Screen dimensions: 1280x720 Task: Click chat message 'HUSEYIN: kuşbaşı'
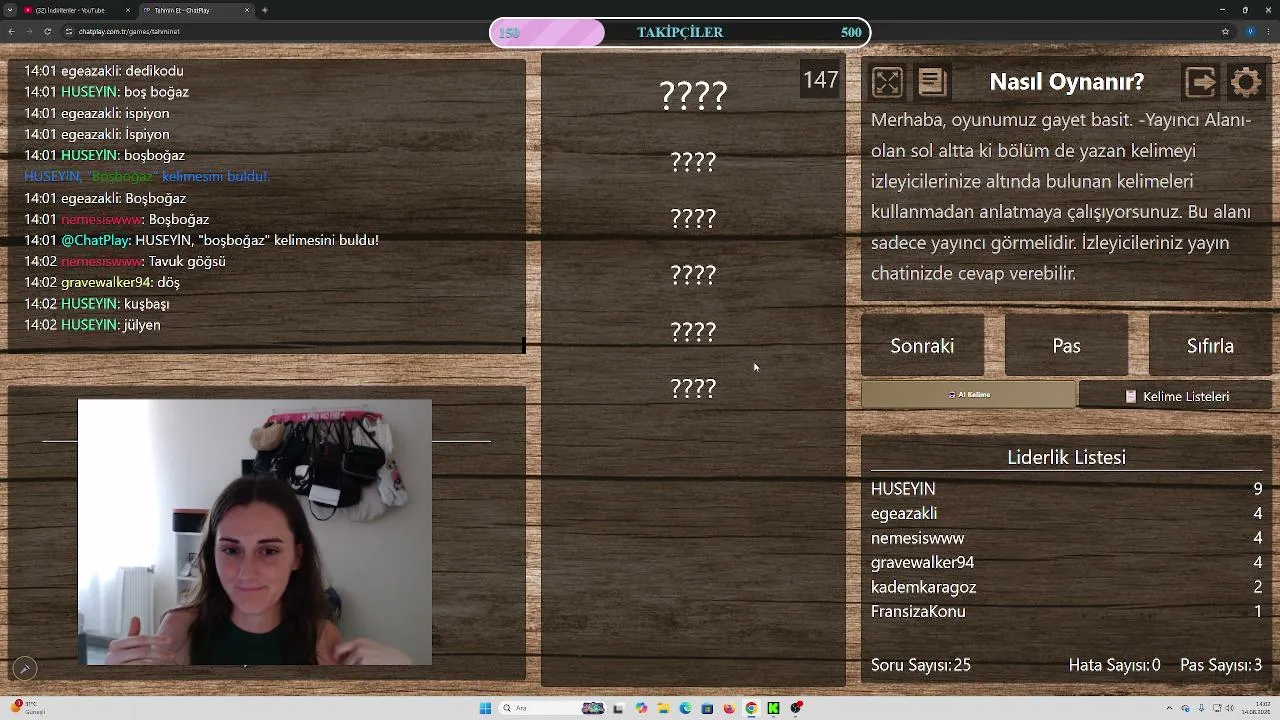97,303
